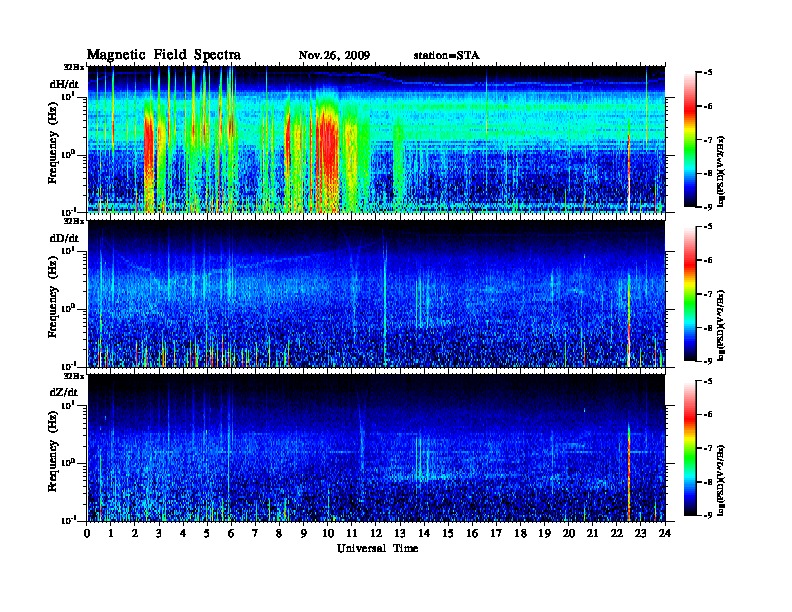
Task: Click the "16" hour tick label
Action: pyautogui.click(x=472, y=533)
